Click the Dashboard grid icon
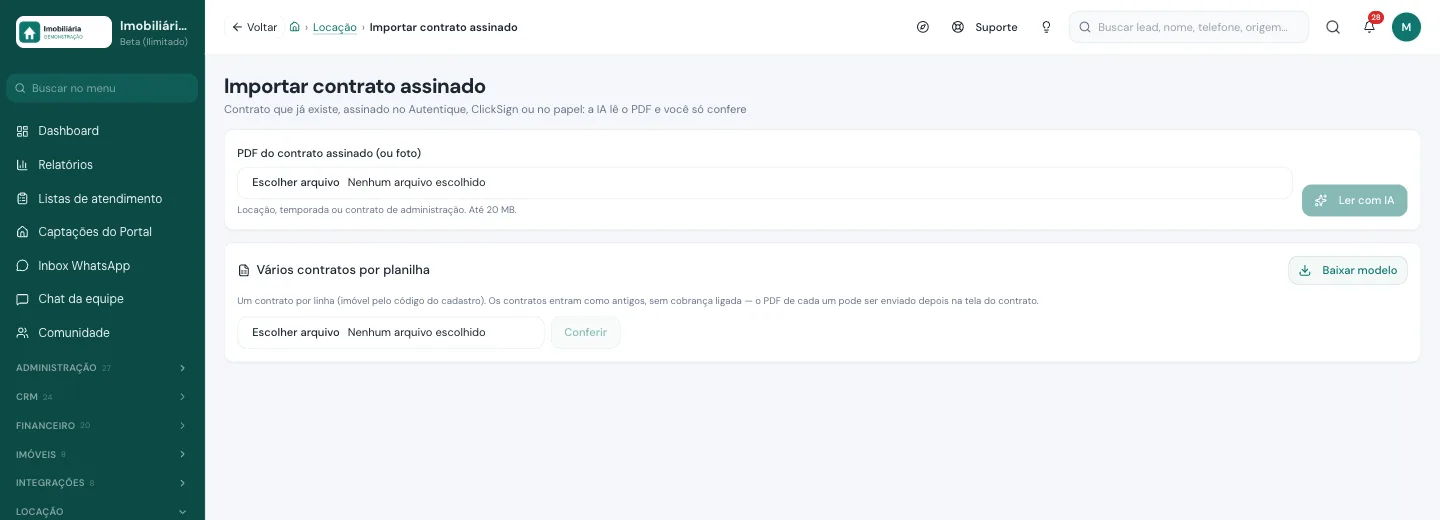 click(x=22, y=131)
